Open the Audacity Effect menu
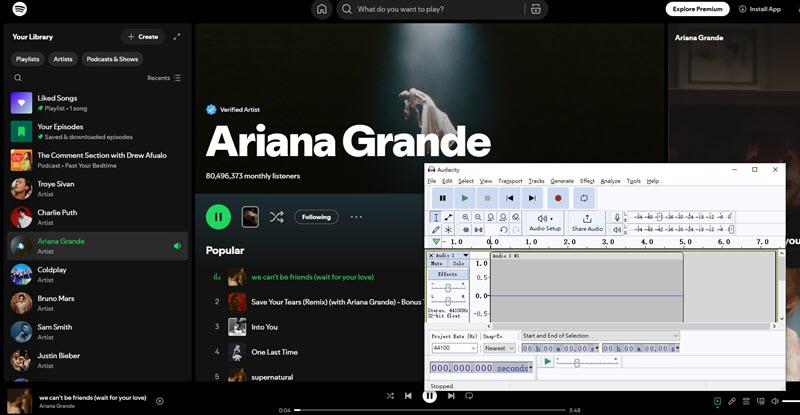This screenshot has height=415, width=800. tap(587, 181)
